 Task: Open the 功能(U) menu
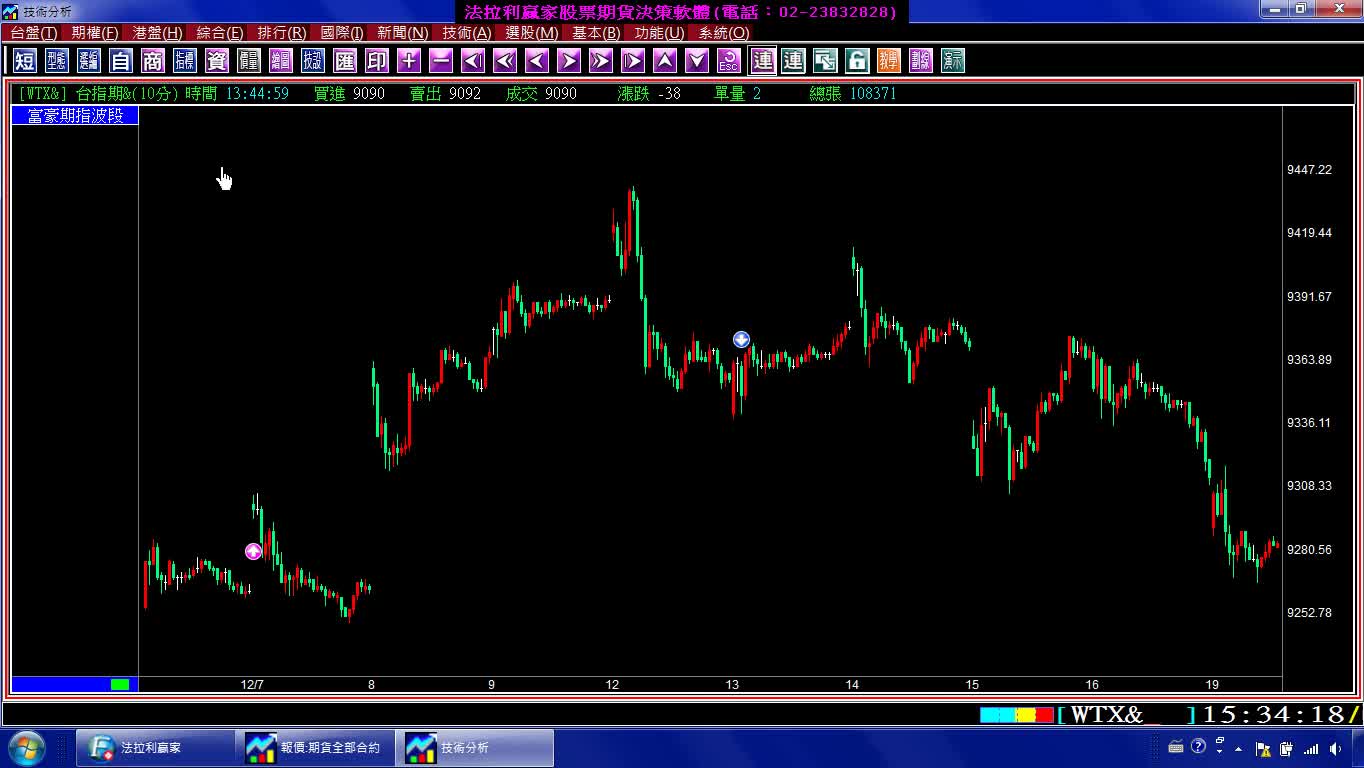pyautogui.click(x=659, y=33)
